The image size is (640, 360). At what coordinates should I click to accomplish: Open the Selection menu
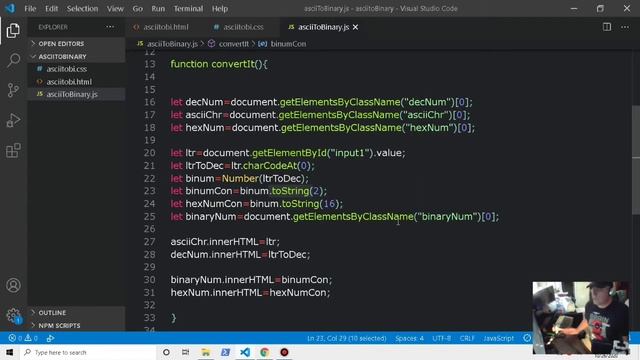pyautogui.click(x=82, y=8)
